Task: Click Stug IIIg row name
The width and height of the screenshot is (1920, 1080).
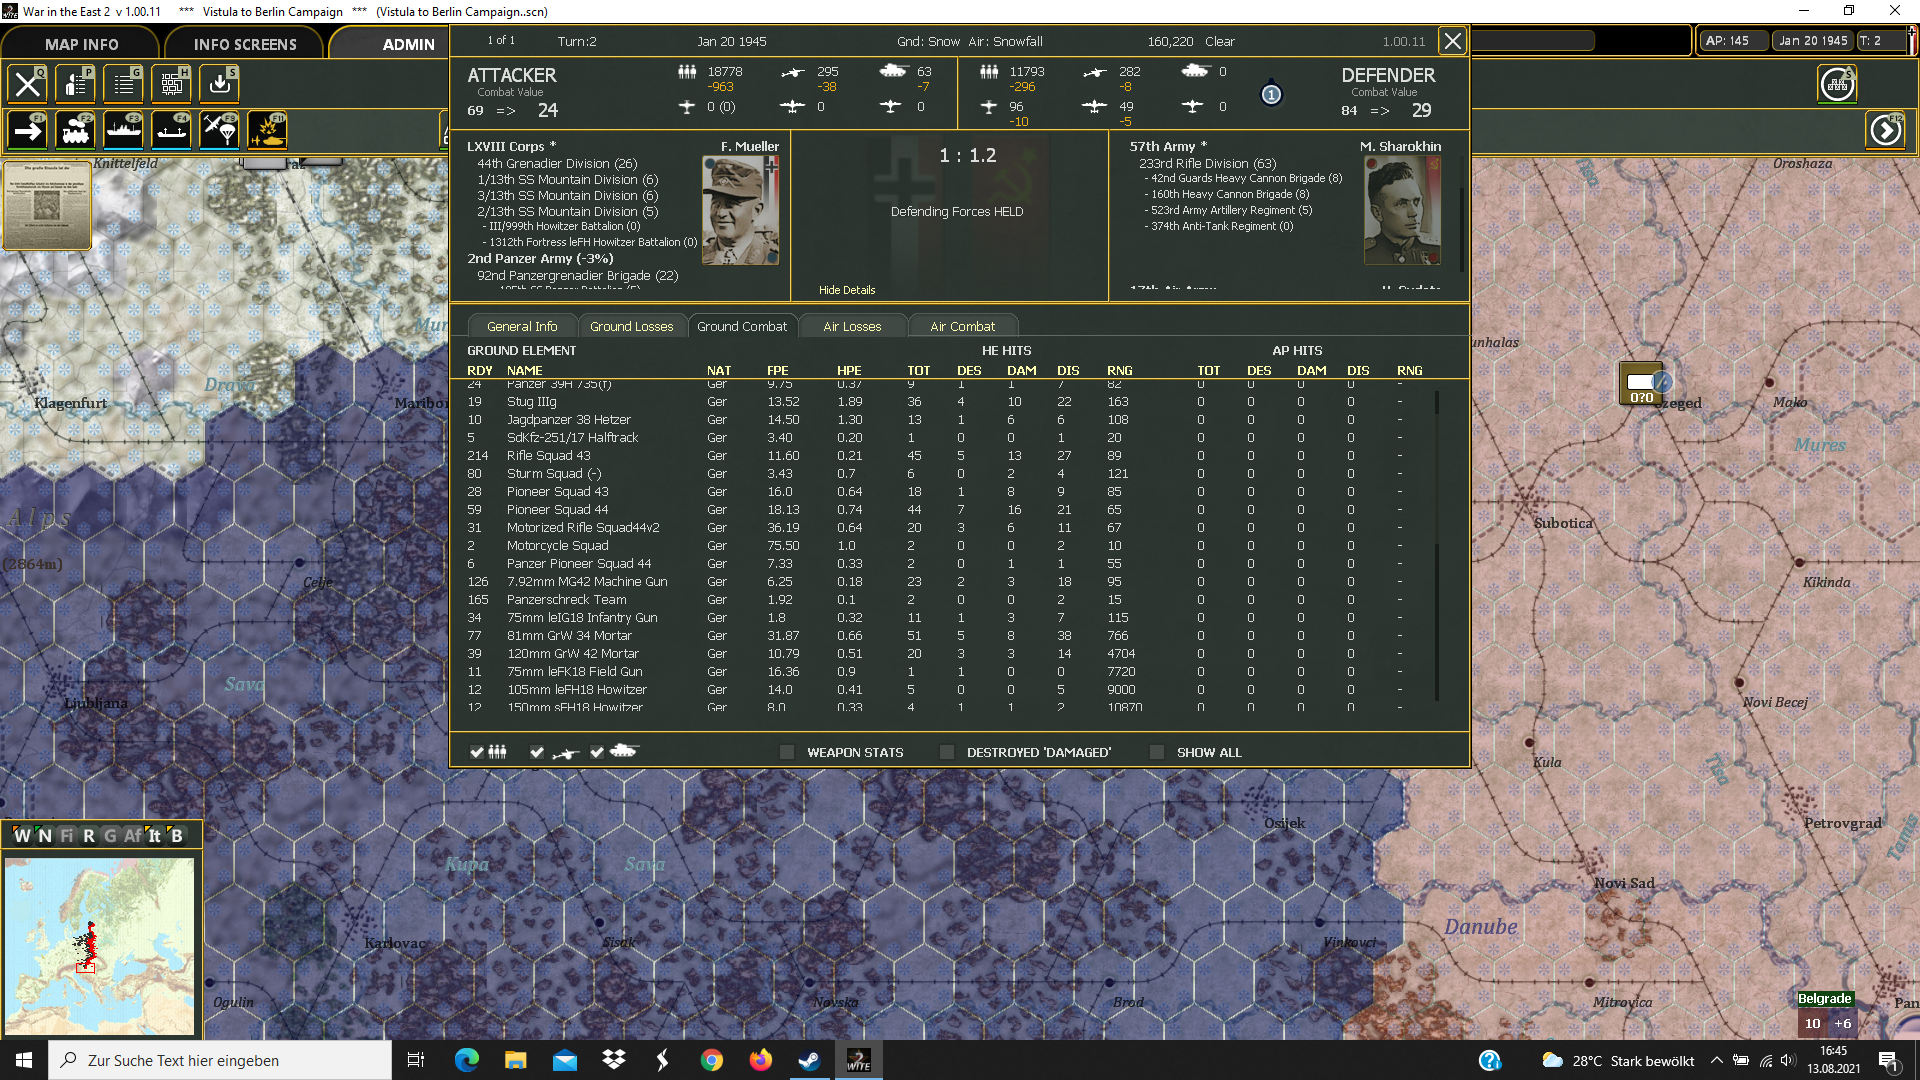Action: pyautogui.click(x=532, y=402)
